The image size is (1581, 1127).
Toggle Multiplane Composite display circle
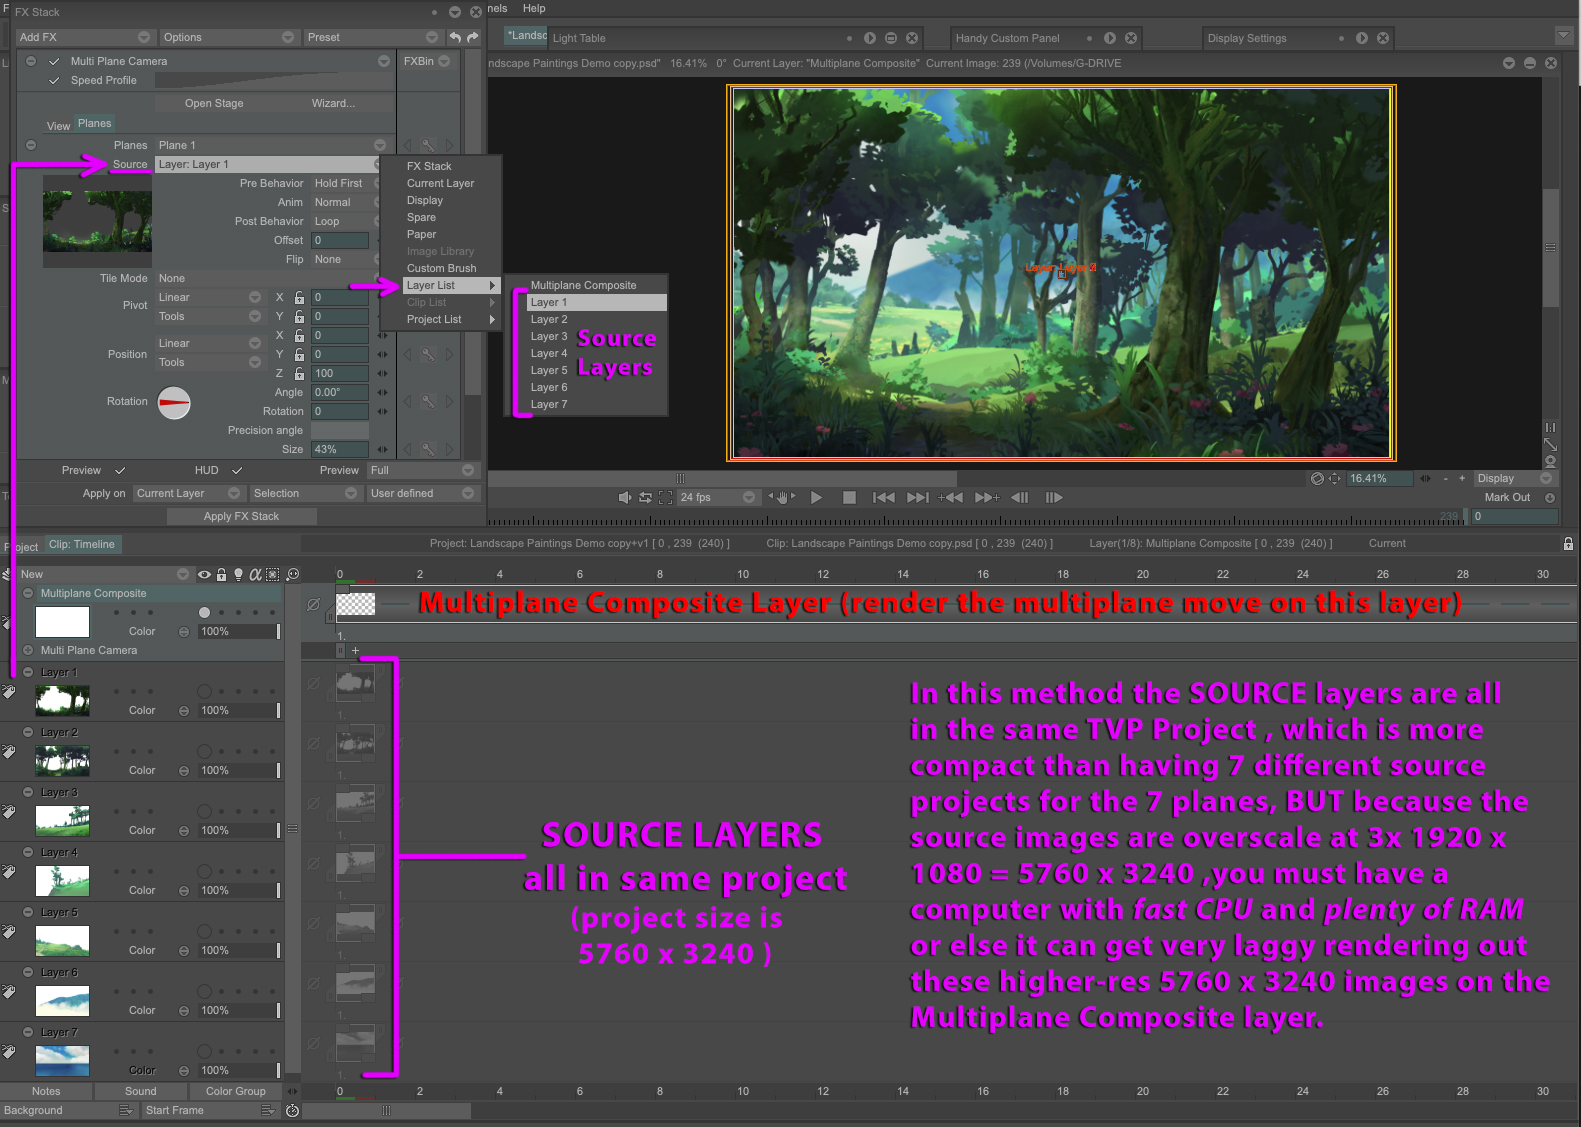point(204,612)
